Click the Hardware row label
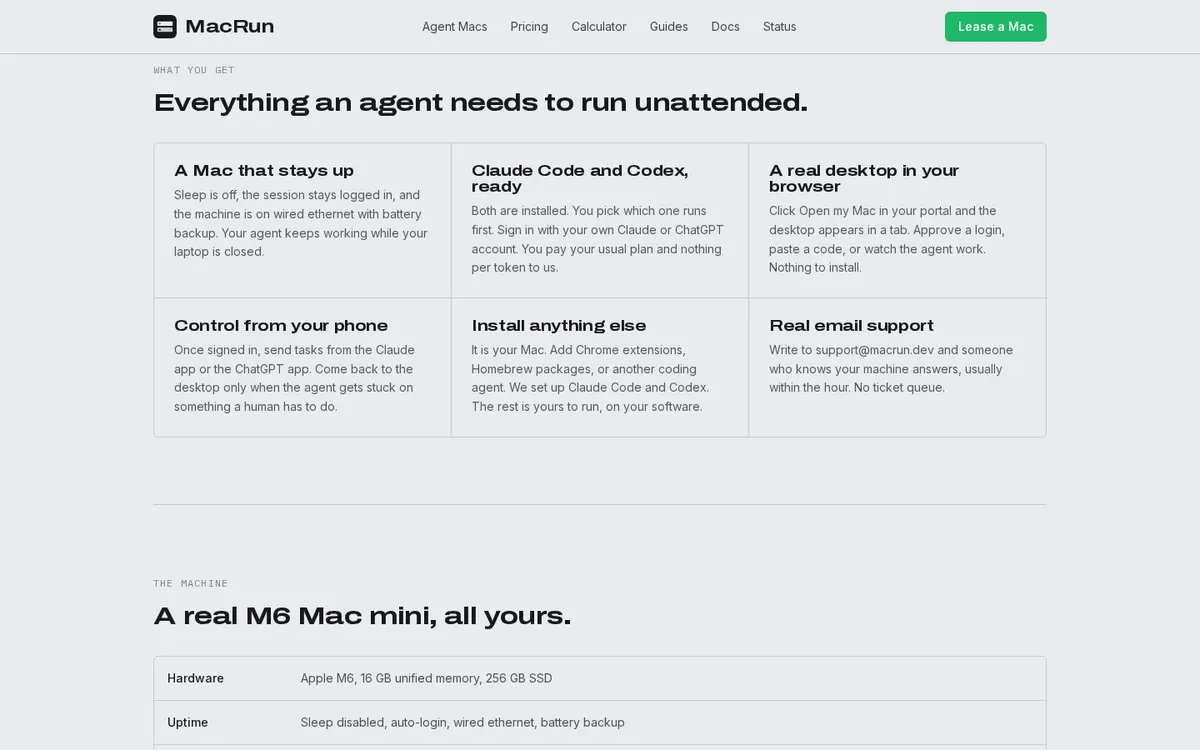 195,678
